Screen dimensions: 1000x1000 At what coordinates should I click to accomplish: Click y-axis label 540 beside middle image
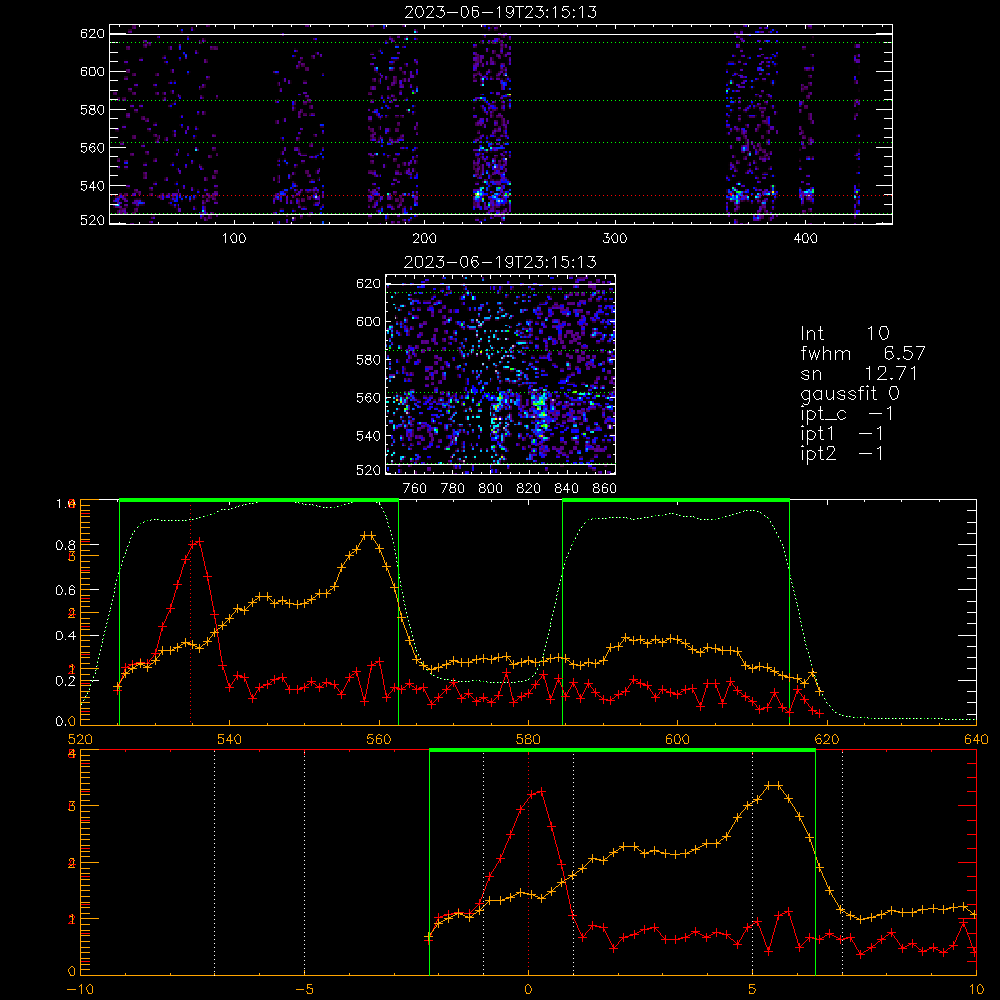[369, 436]
